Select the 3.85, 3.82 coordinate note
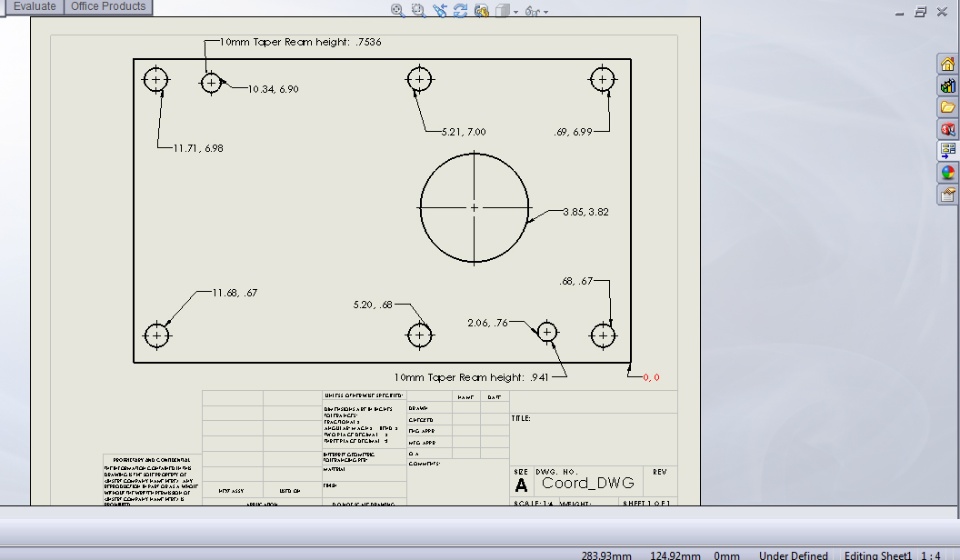 pyautogui.click(x=585, y=212)
